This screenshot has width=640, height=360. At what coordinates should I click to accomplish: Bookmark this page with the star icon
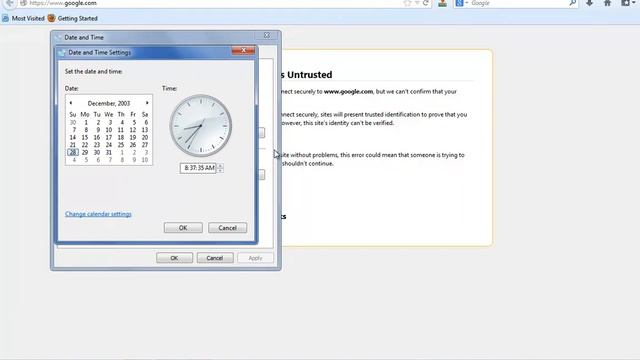coord(407,3)
